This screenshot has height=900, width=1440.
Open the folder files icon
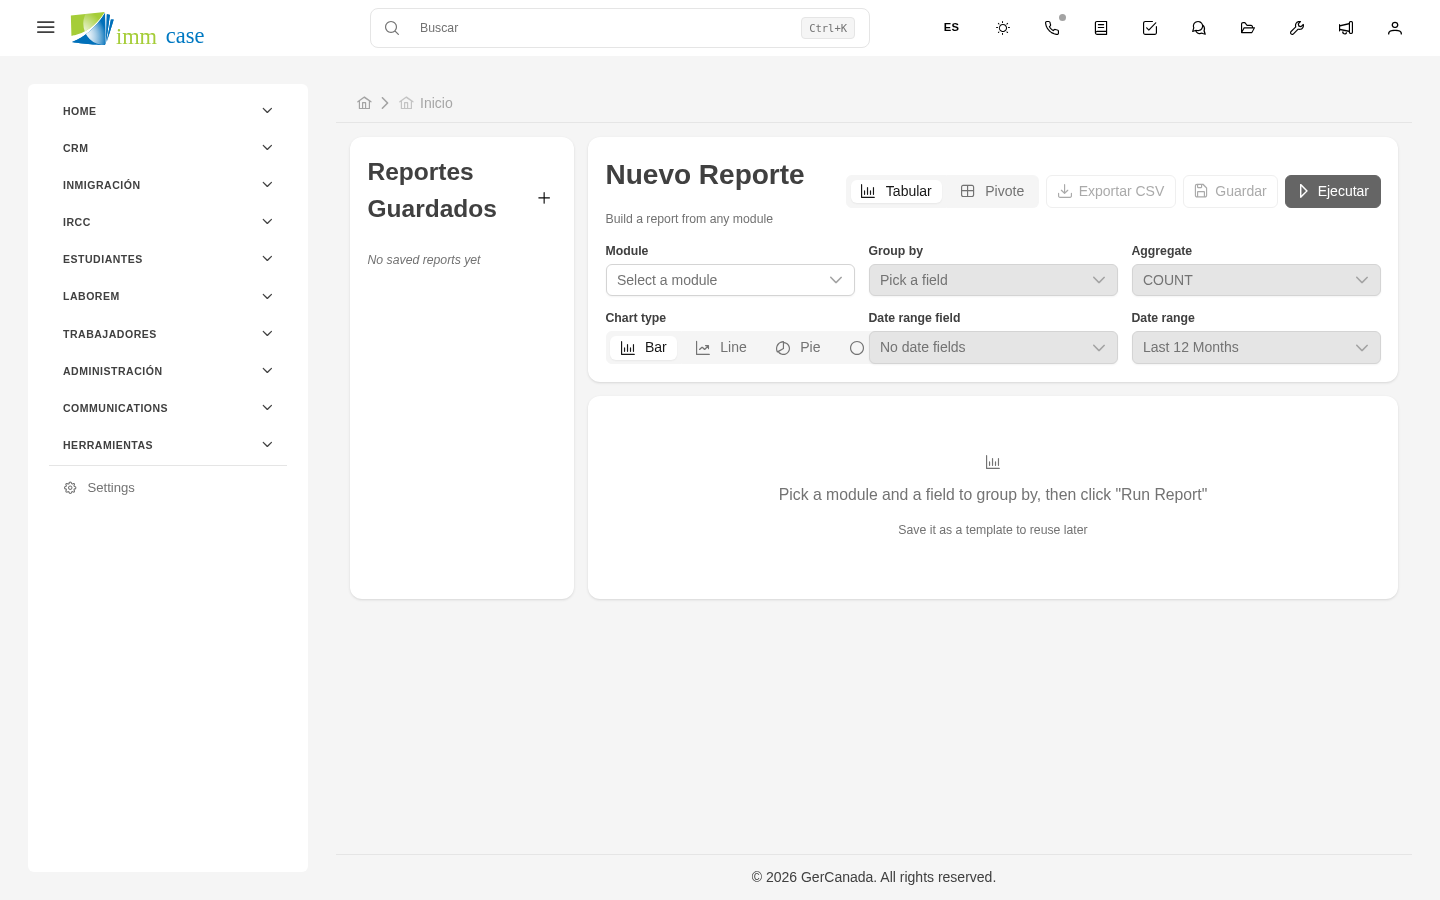tap(1248, 28)
